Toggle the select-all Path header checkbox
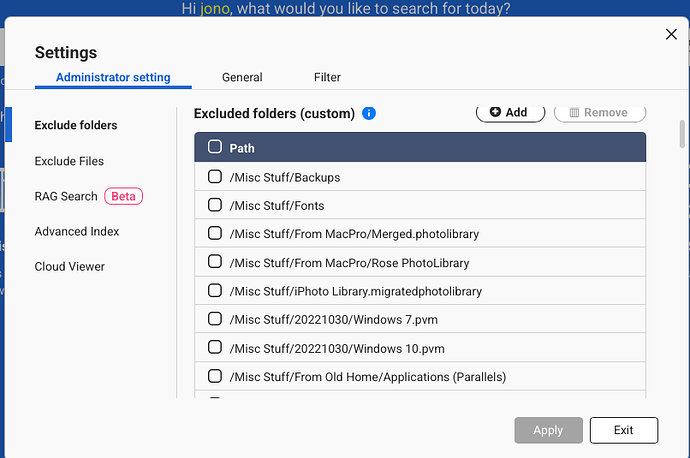This screenshot has height=458, width=690. point(215,147)
